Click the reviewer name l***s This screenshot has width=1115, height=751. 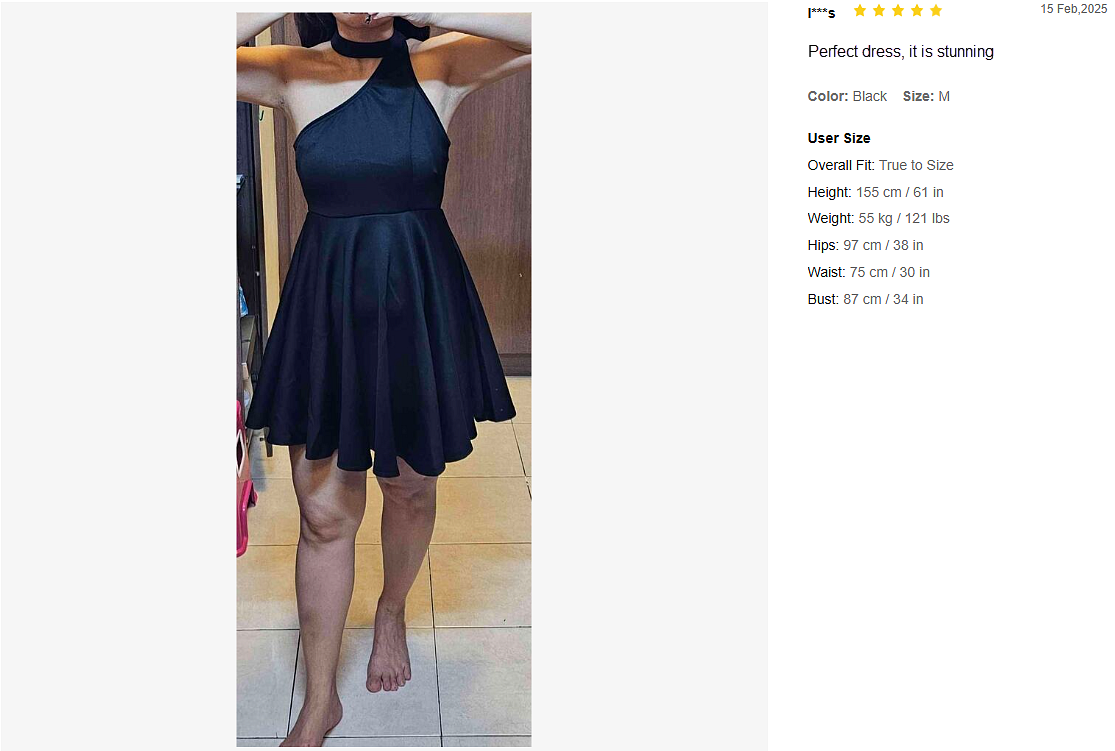pos(821,12)
